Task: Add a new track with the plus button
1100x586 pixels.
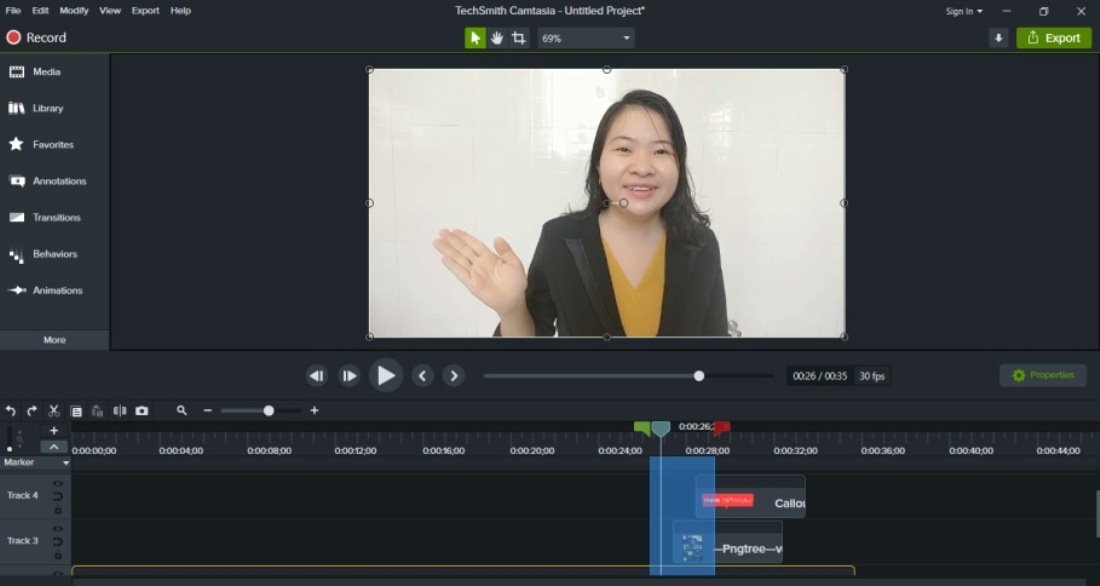Action: point(54,431)
